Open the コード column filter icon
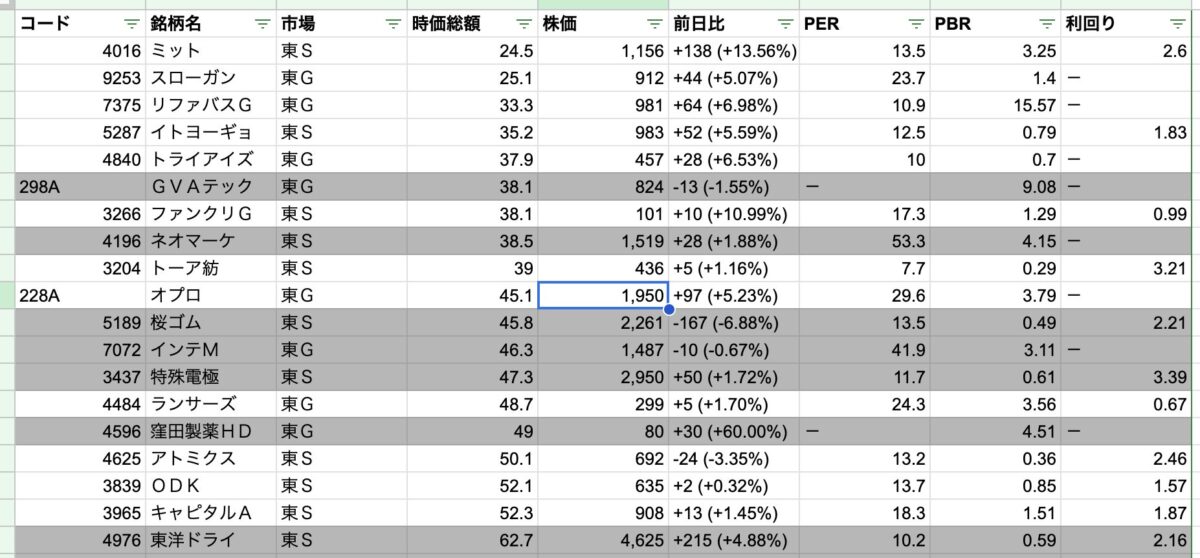 click(132, 24)
